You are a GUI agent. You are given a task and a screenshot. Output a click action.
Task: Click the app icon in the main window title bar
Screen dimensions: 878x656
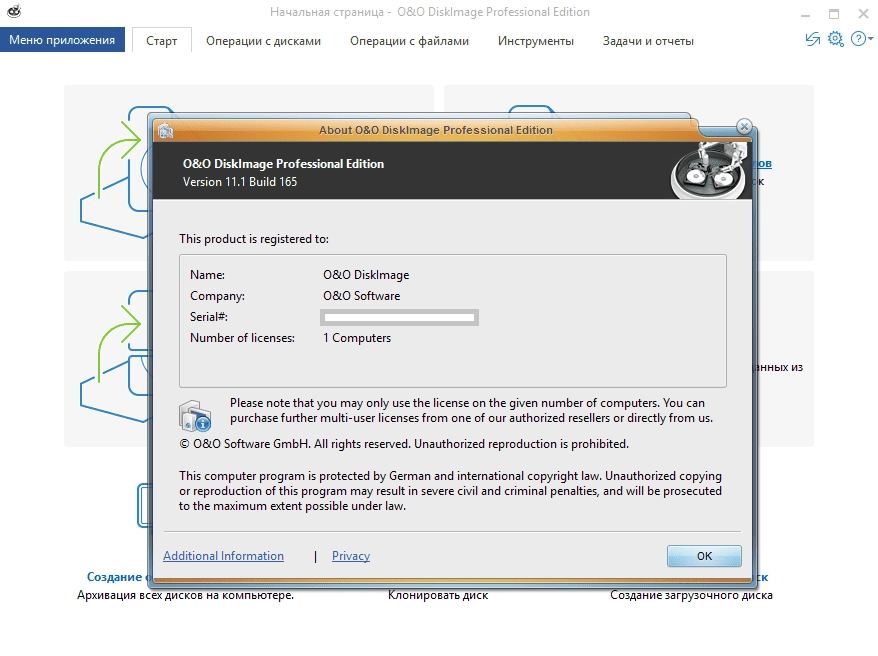[14, 11]
